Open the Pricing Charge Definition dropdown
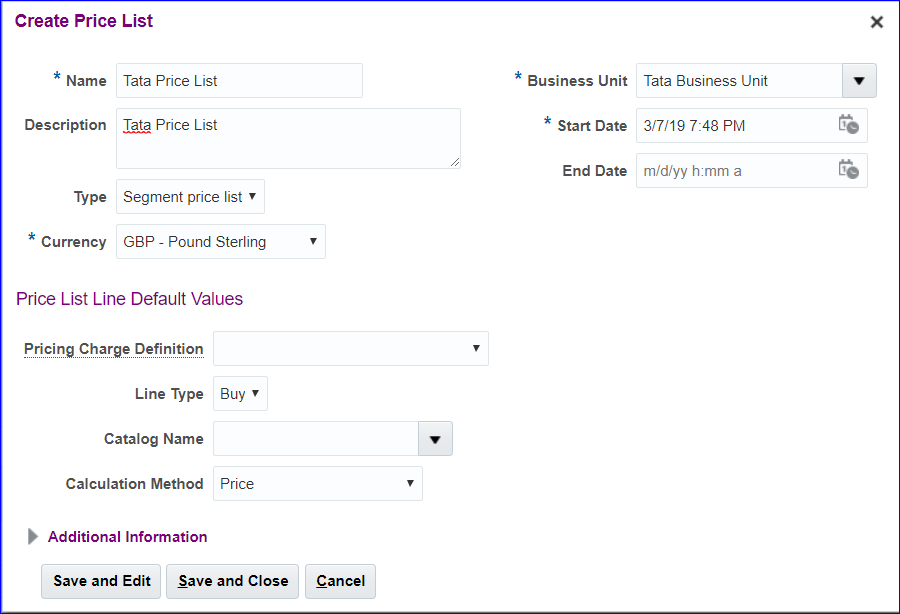 click(x=350, y=349)
